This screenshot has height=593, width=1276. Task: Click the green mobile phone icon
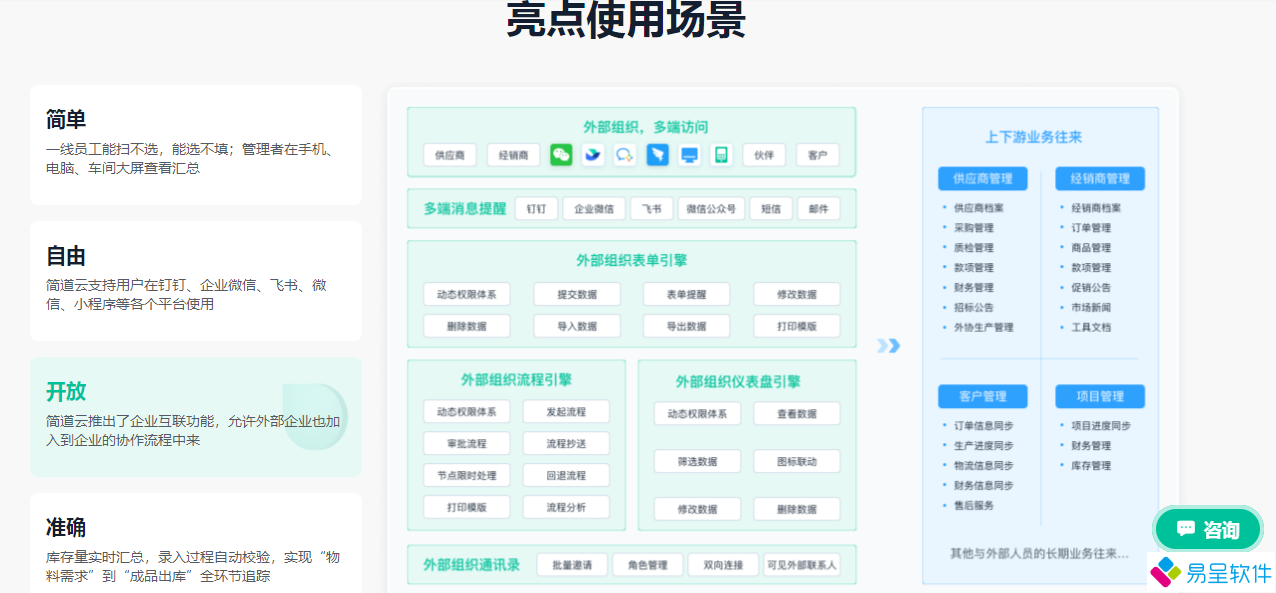coord(721,155)
